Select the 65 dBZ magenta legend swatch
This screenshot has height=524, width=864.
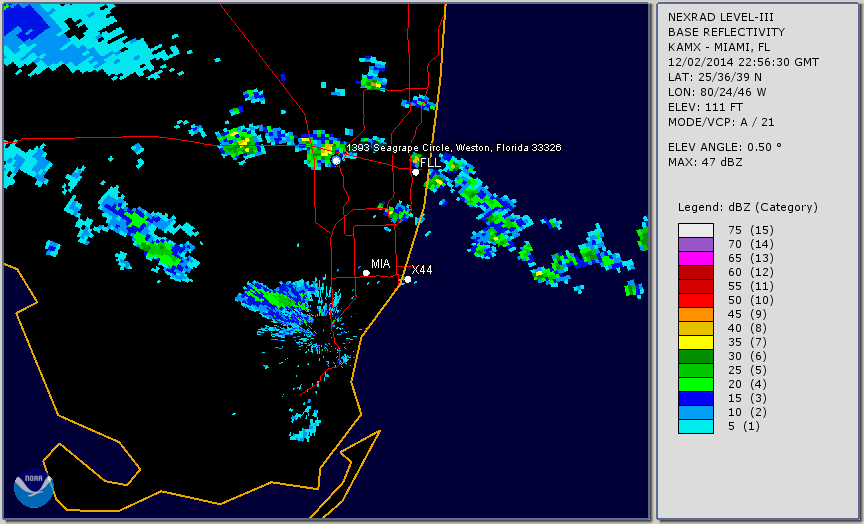tap(695, 258)
